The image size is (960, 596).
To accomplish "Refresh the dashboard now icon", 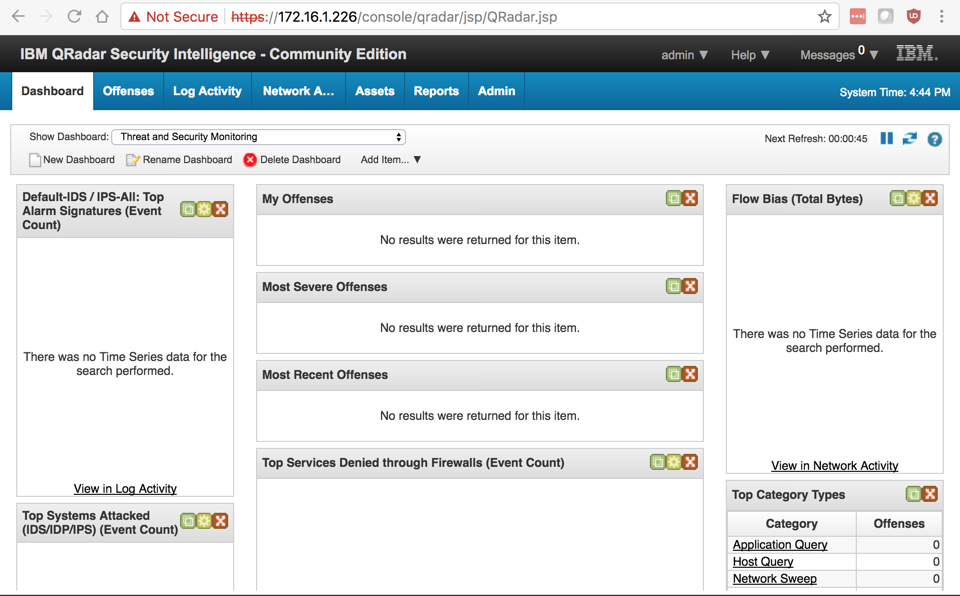I will 909,138.
